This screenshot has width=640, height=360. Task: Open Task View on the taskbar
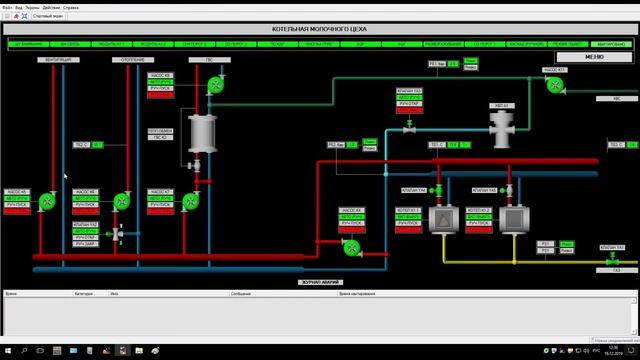[x=40, y=351]
